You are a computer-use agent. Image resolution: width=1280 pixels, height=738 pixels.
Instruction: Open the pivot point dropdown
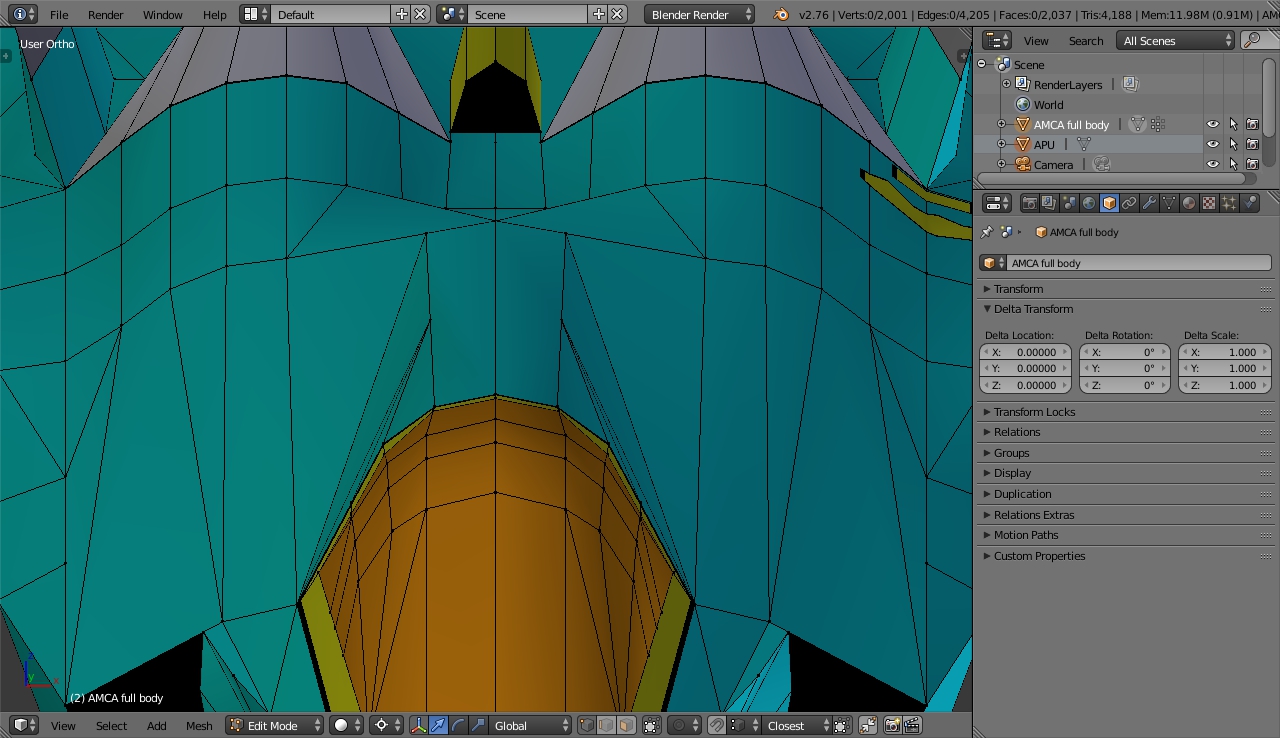(x=385, y=725)
